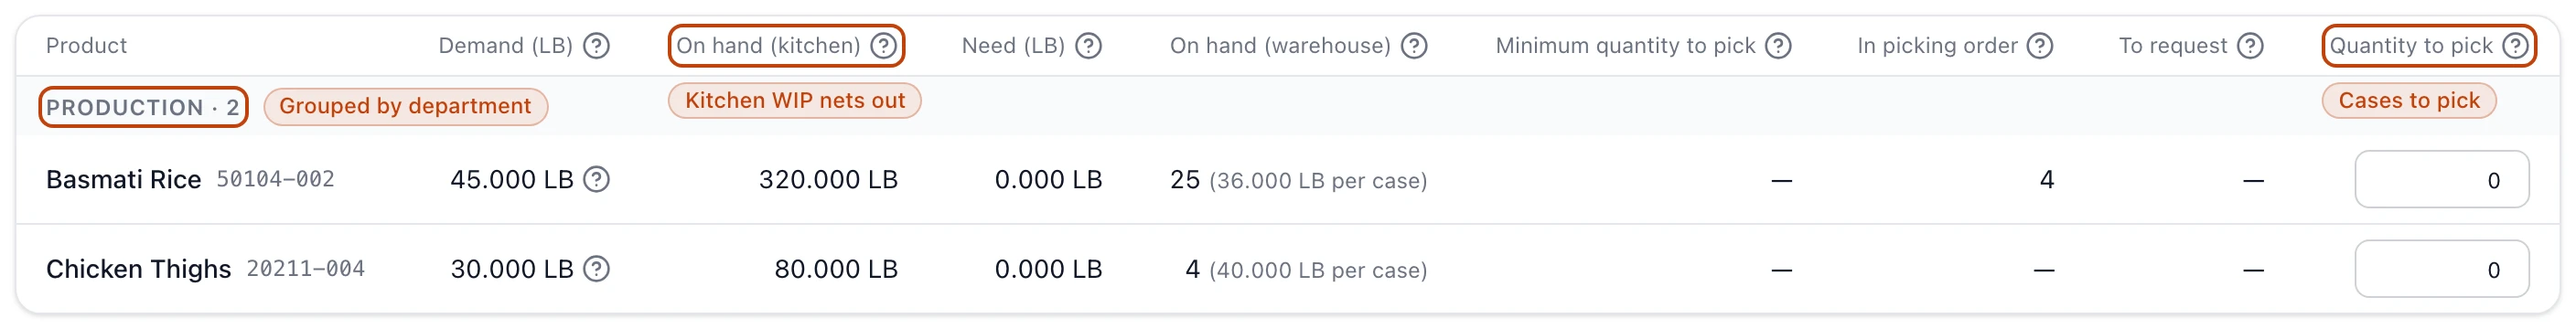Open the Basmati Rice product name
The image size is (2576, 329).
pyautogui.click(x=124, y=180)
